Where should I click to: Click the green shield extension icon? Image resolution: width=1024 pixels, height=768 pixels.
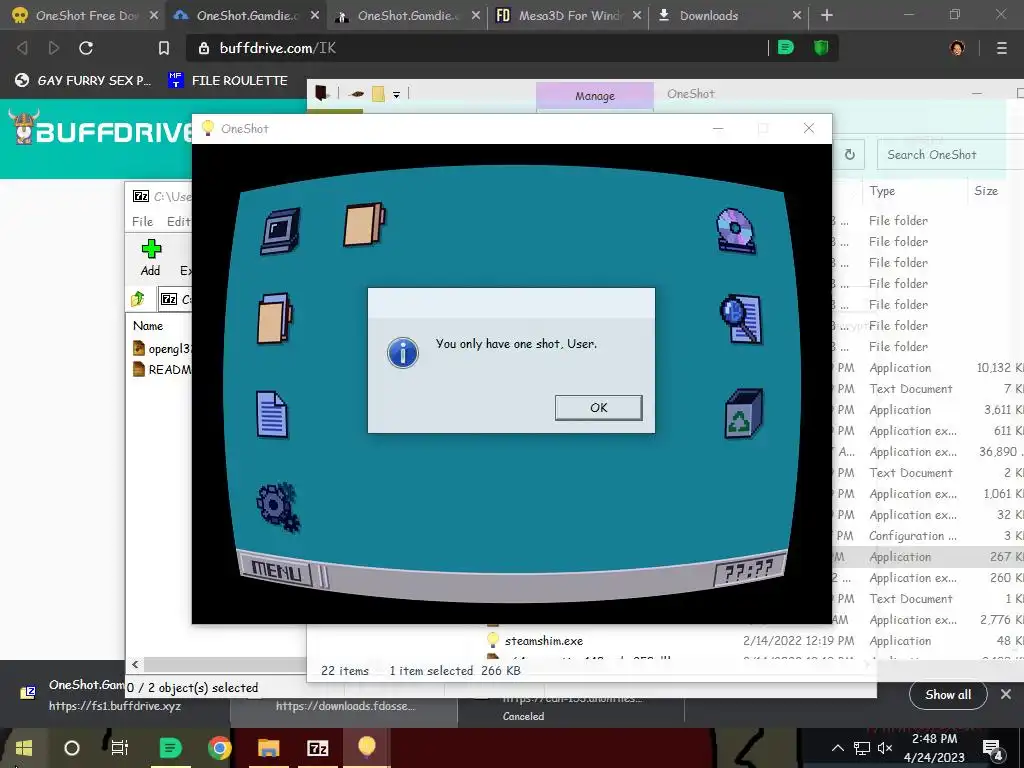(821, 47)
